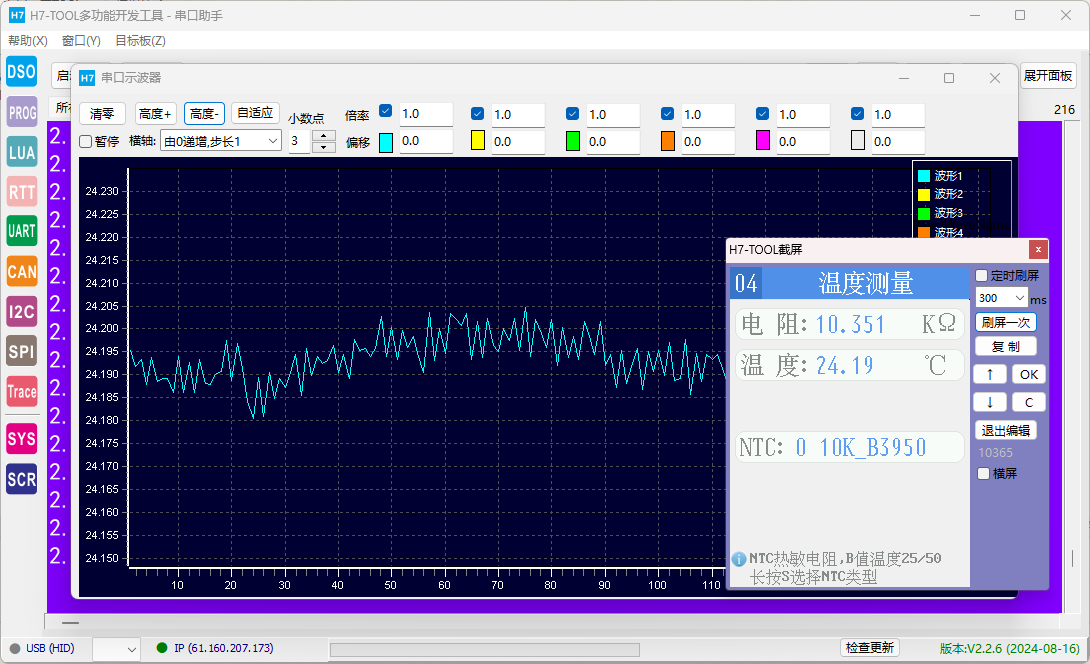Click the H7 logo in serial oscilloscope title

click(87, 78)
